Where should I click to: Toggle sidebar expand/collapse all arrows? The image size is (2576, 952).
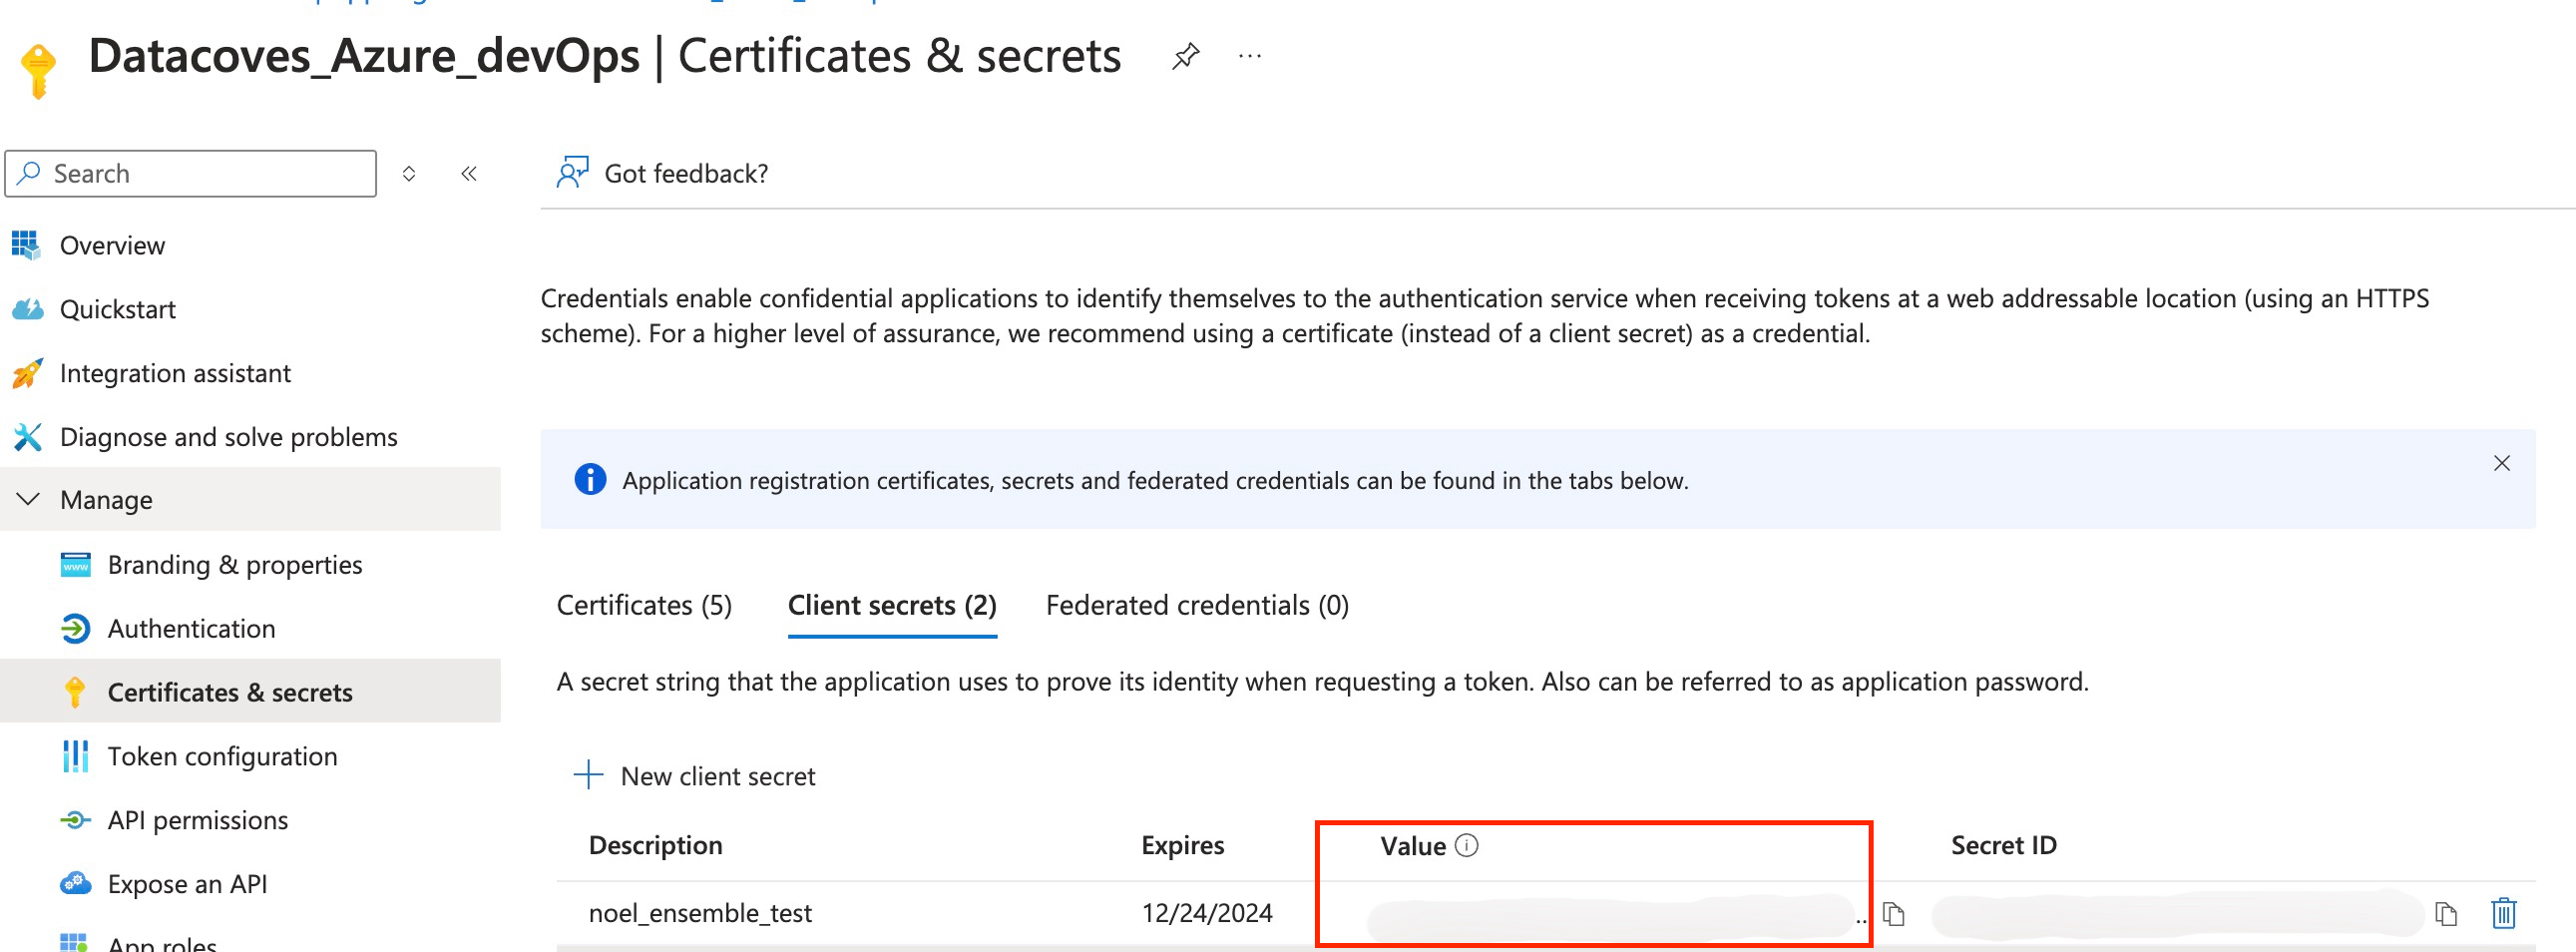pos(409,174)
